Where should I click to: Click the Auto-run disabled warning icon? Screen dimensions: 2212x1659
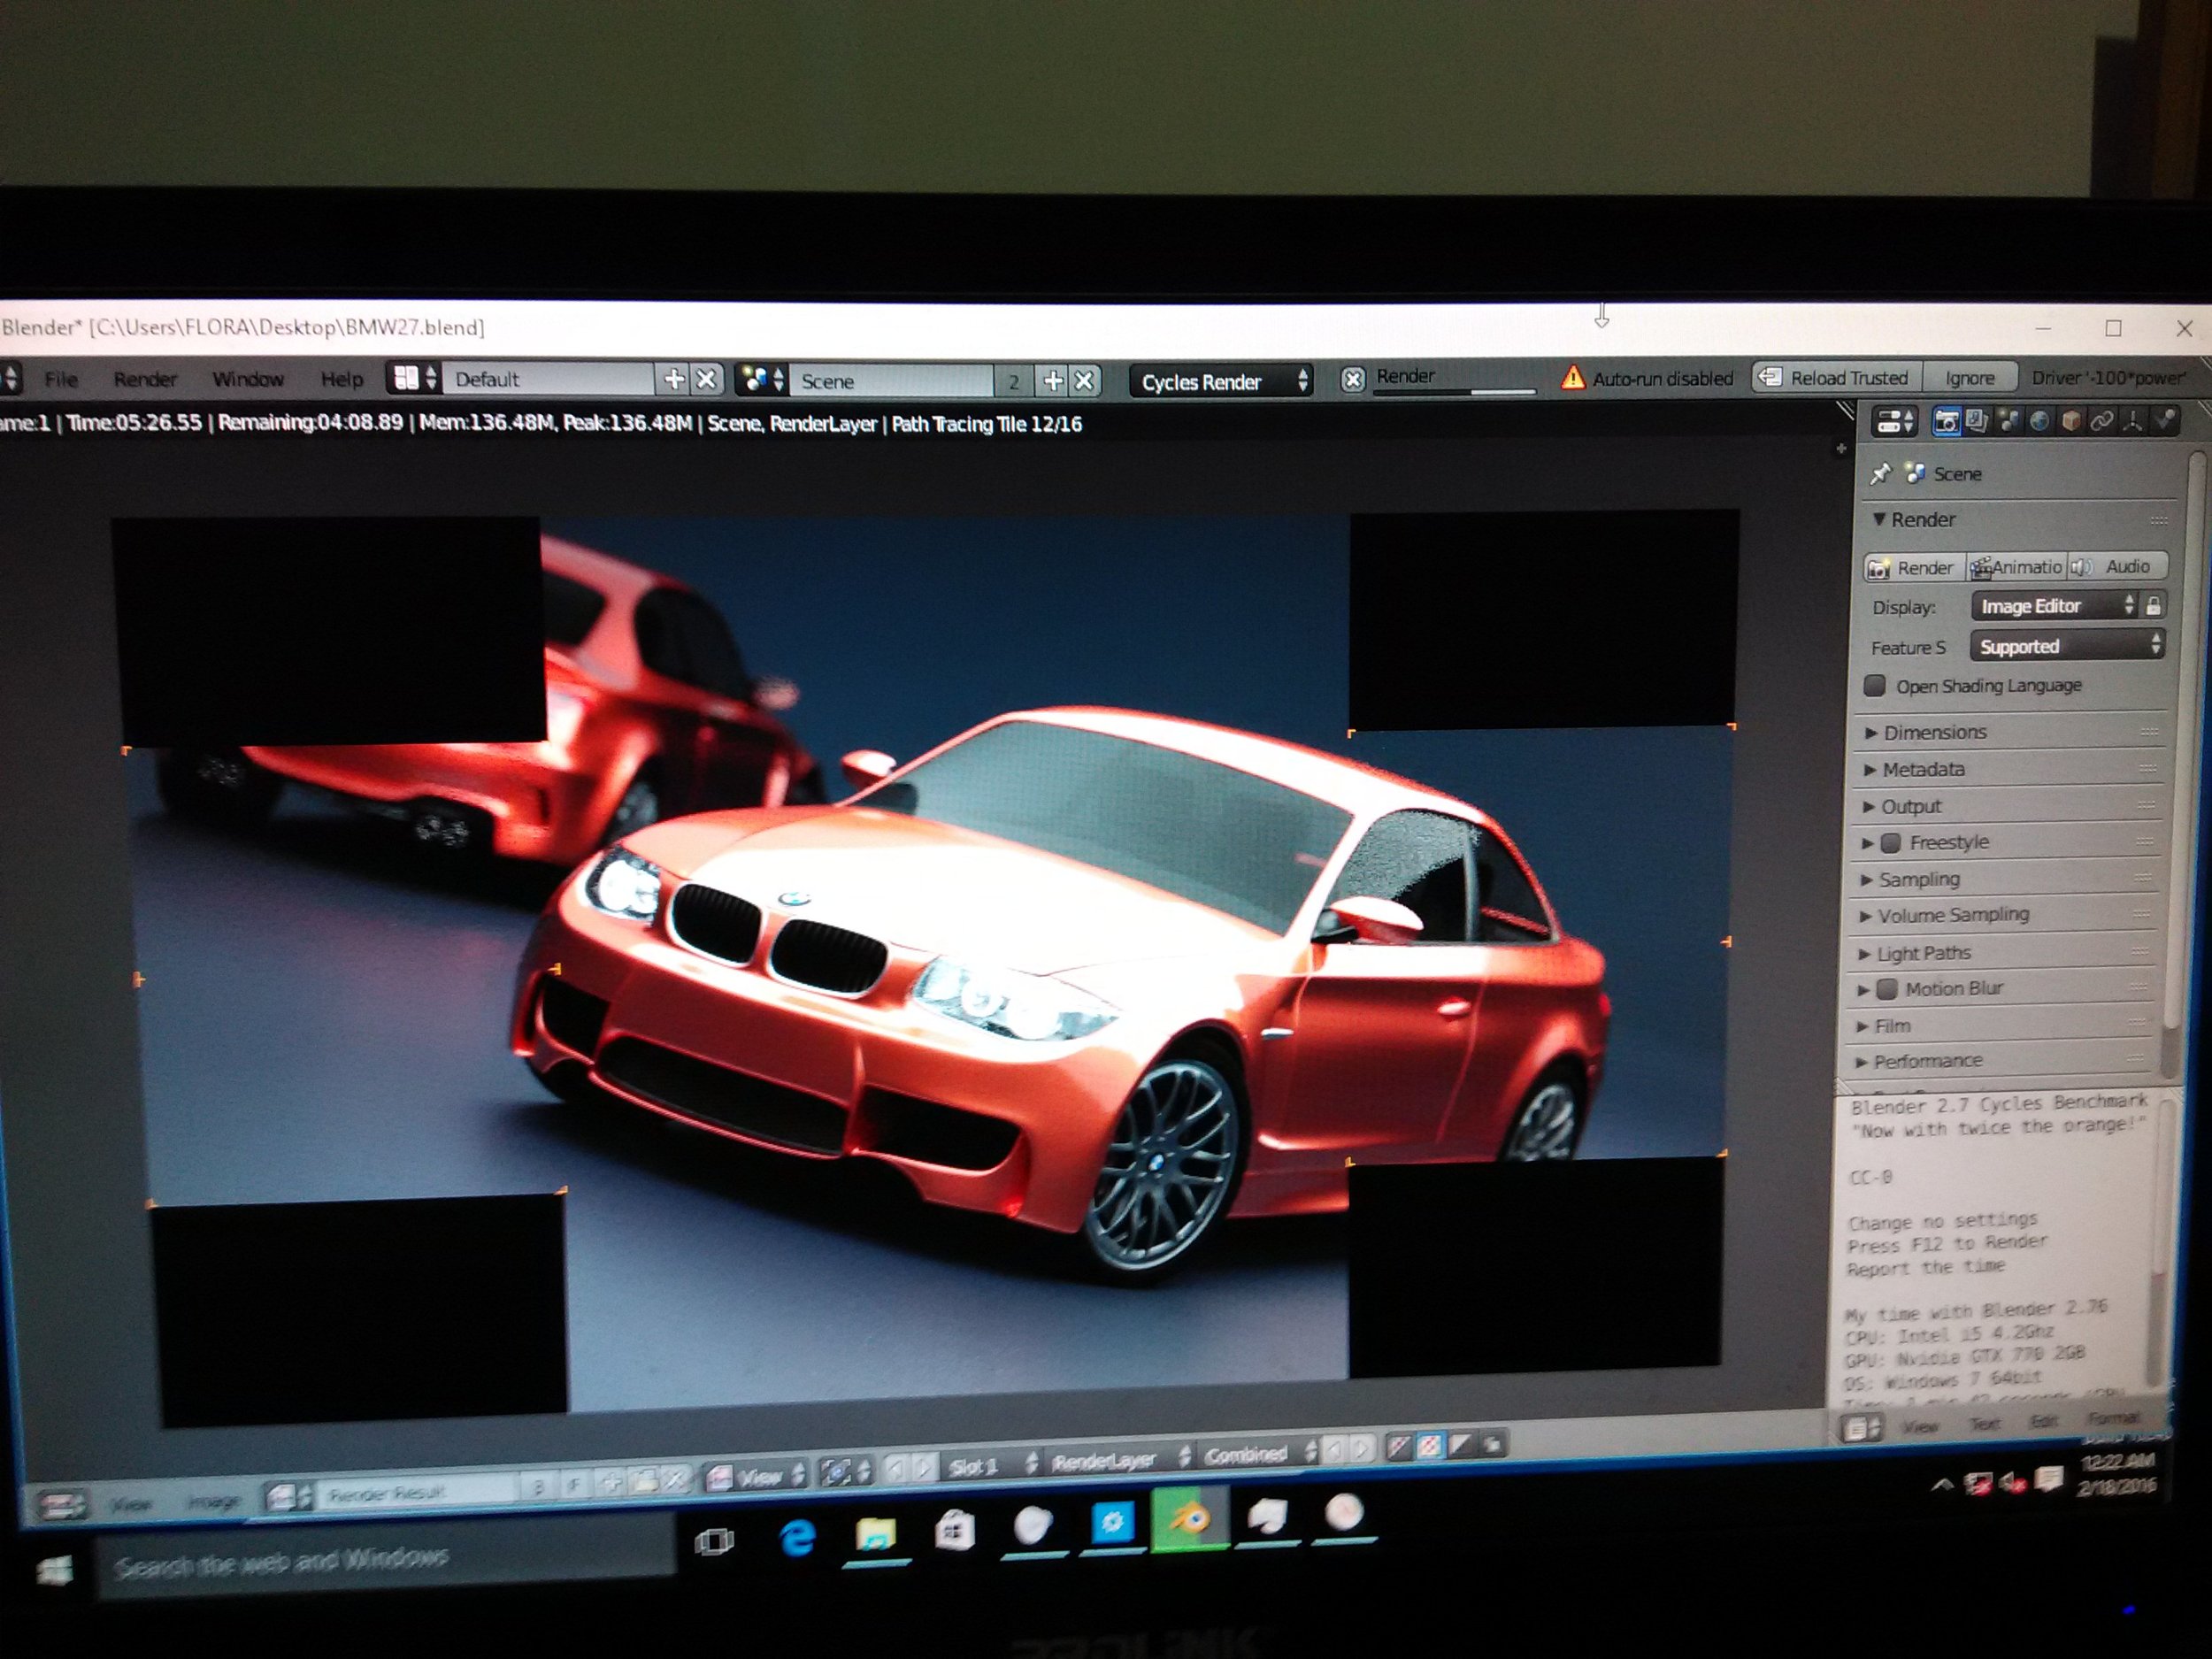click(1573, 378)
